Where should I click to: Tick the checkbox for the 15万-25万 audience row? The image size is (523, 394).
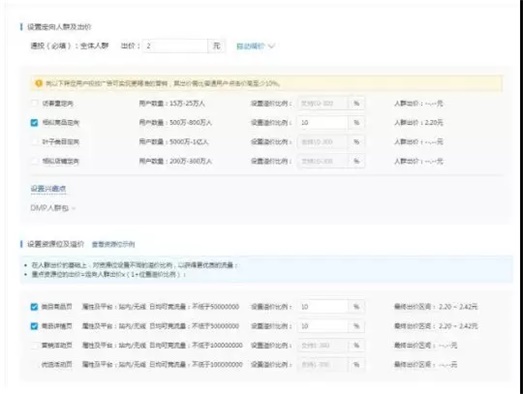tap(34, 103)
